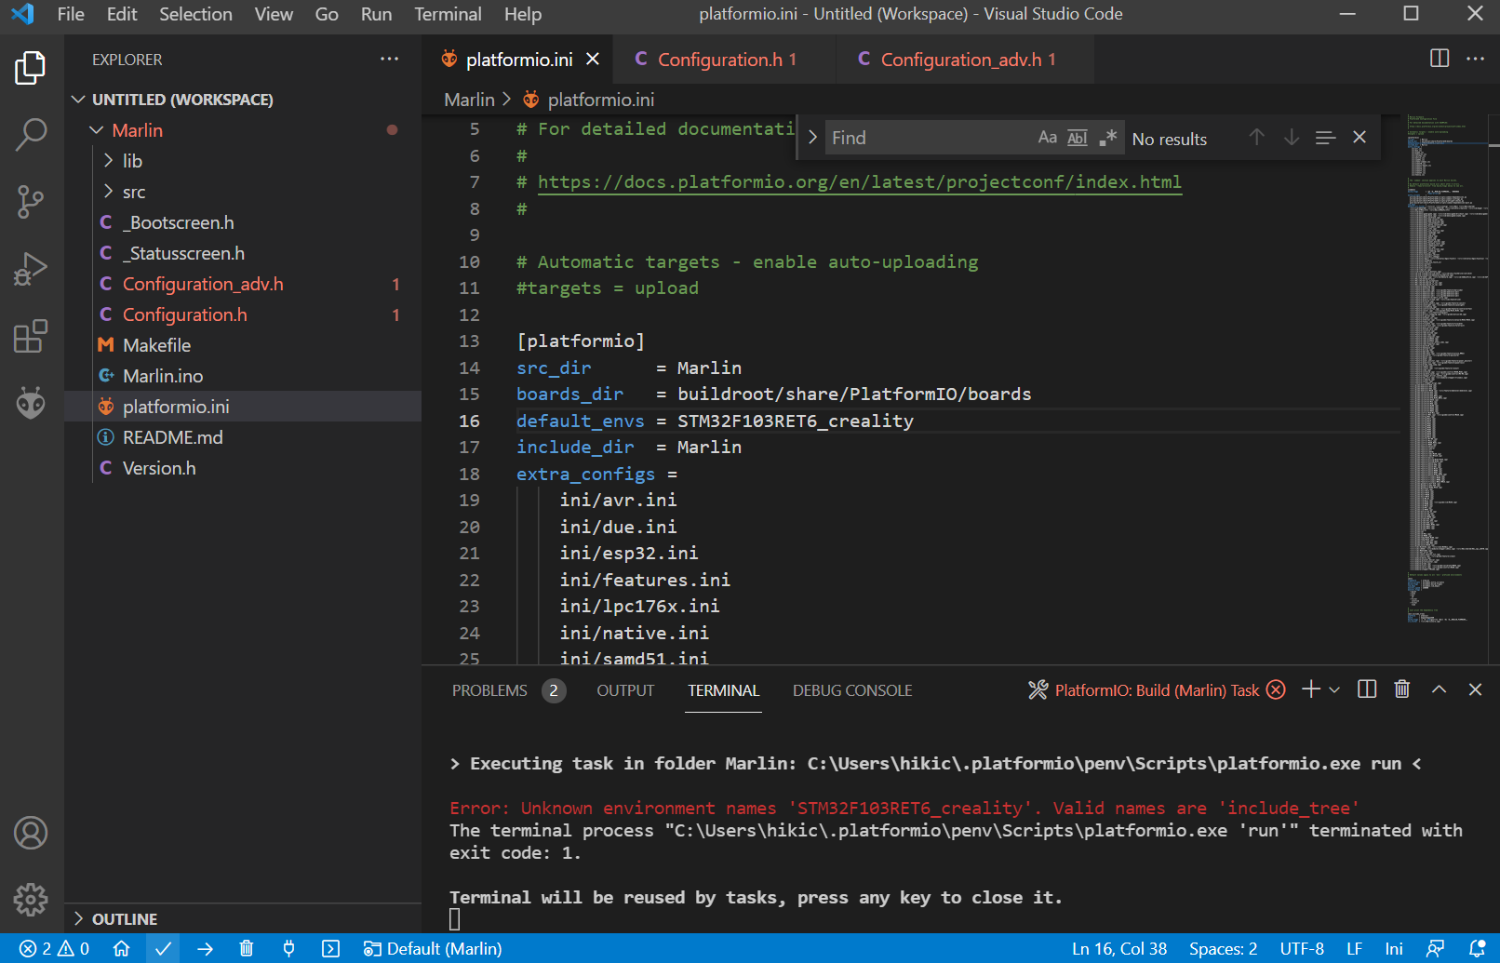Kill terminal using the trash icon

click(1402, 690)
